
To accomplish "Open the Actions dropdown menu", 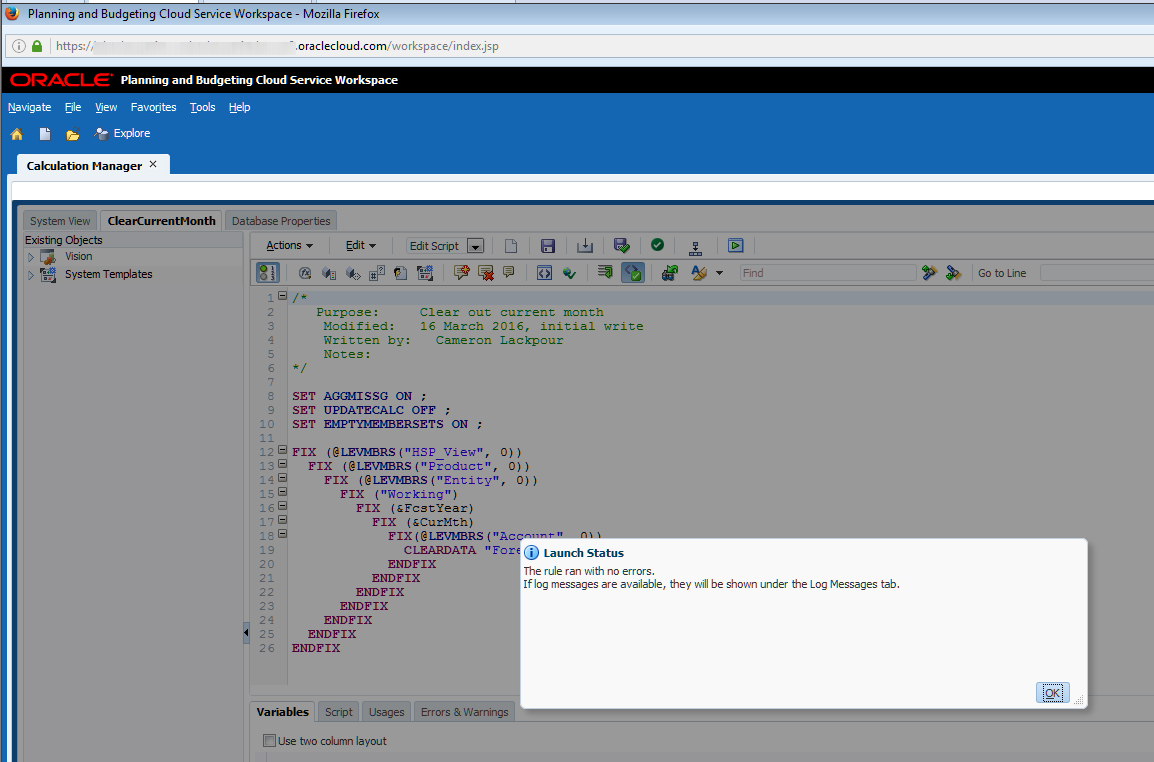I will click(x=289, y=246).
